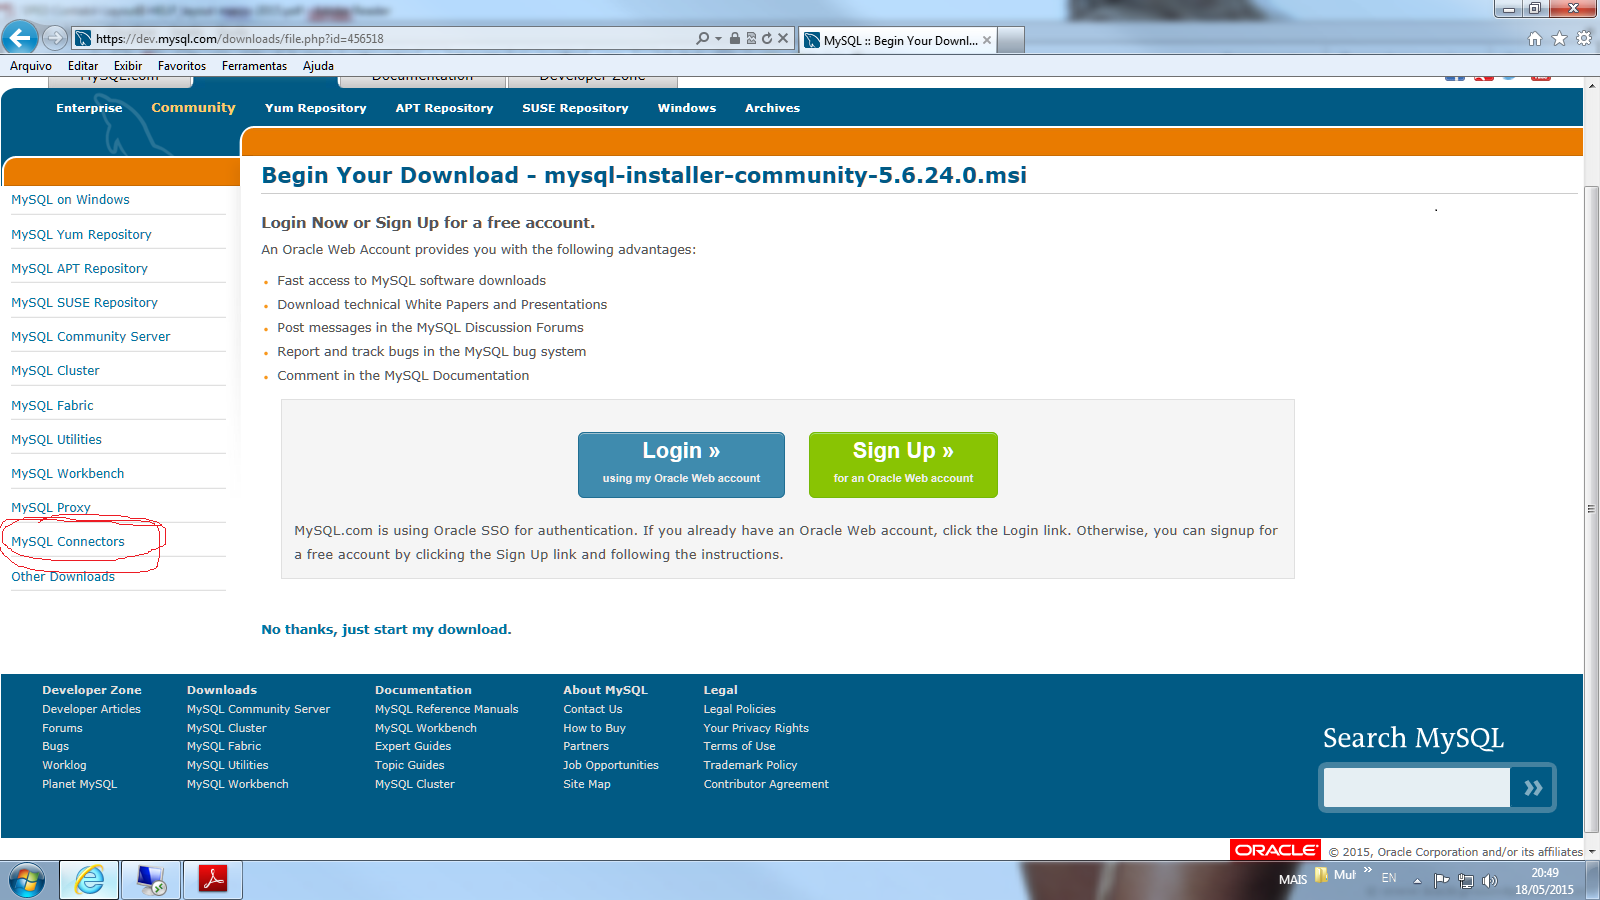Click Sign Up for an Oracle Web account
Image resolution: width=1600 pixels, height=900 pixels.
point(903,465)
